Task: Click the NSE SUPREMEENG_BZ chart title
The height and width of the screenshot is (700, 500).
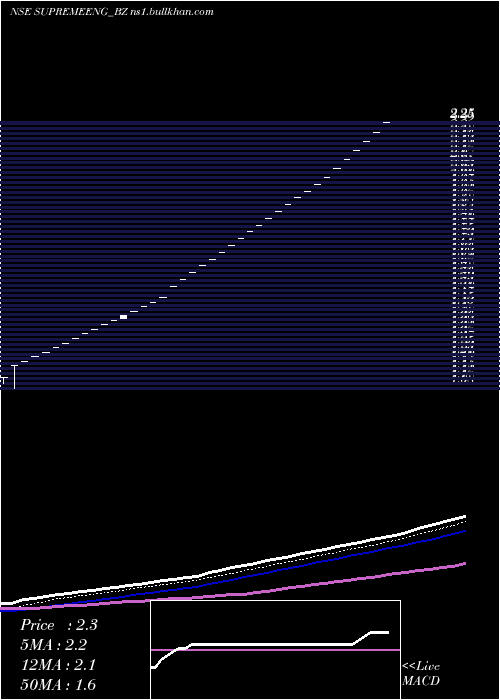Action: click(112, 12)
